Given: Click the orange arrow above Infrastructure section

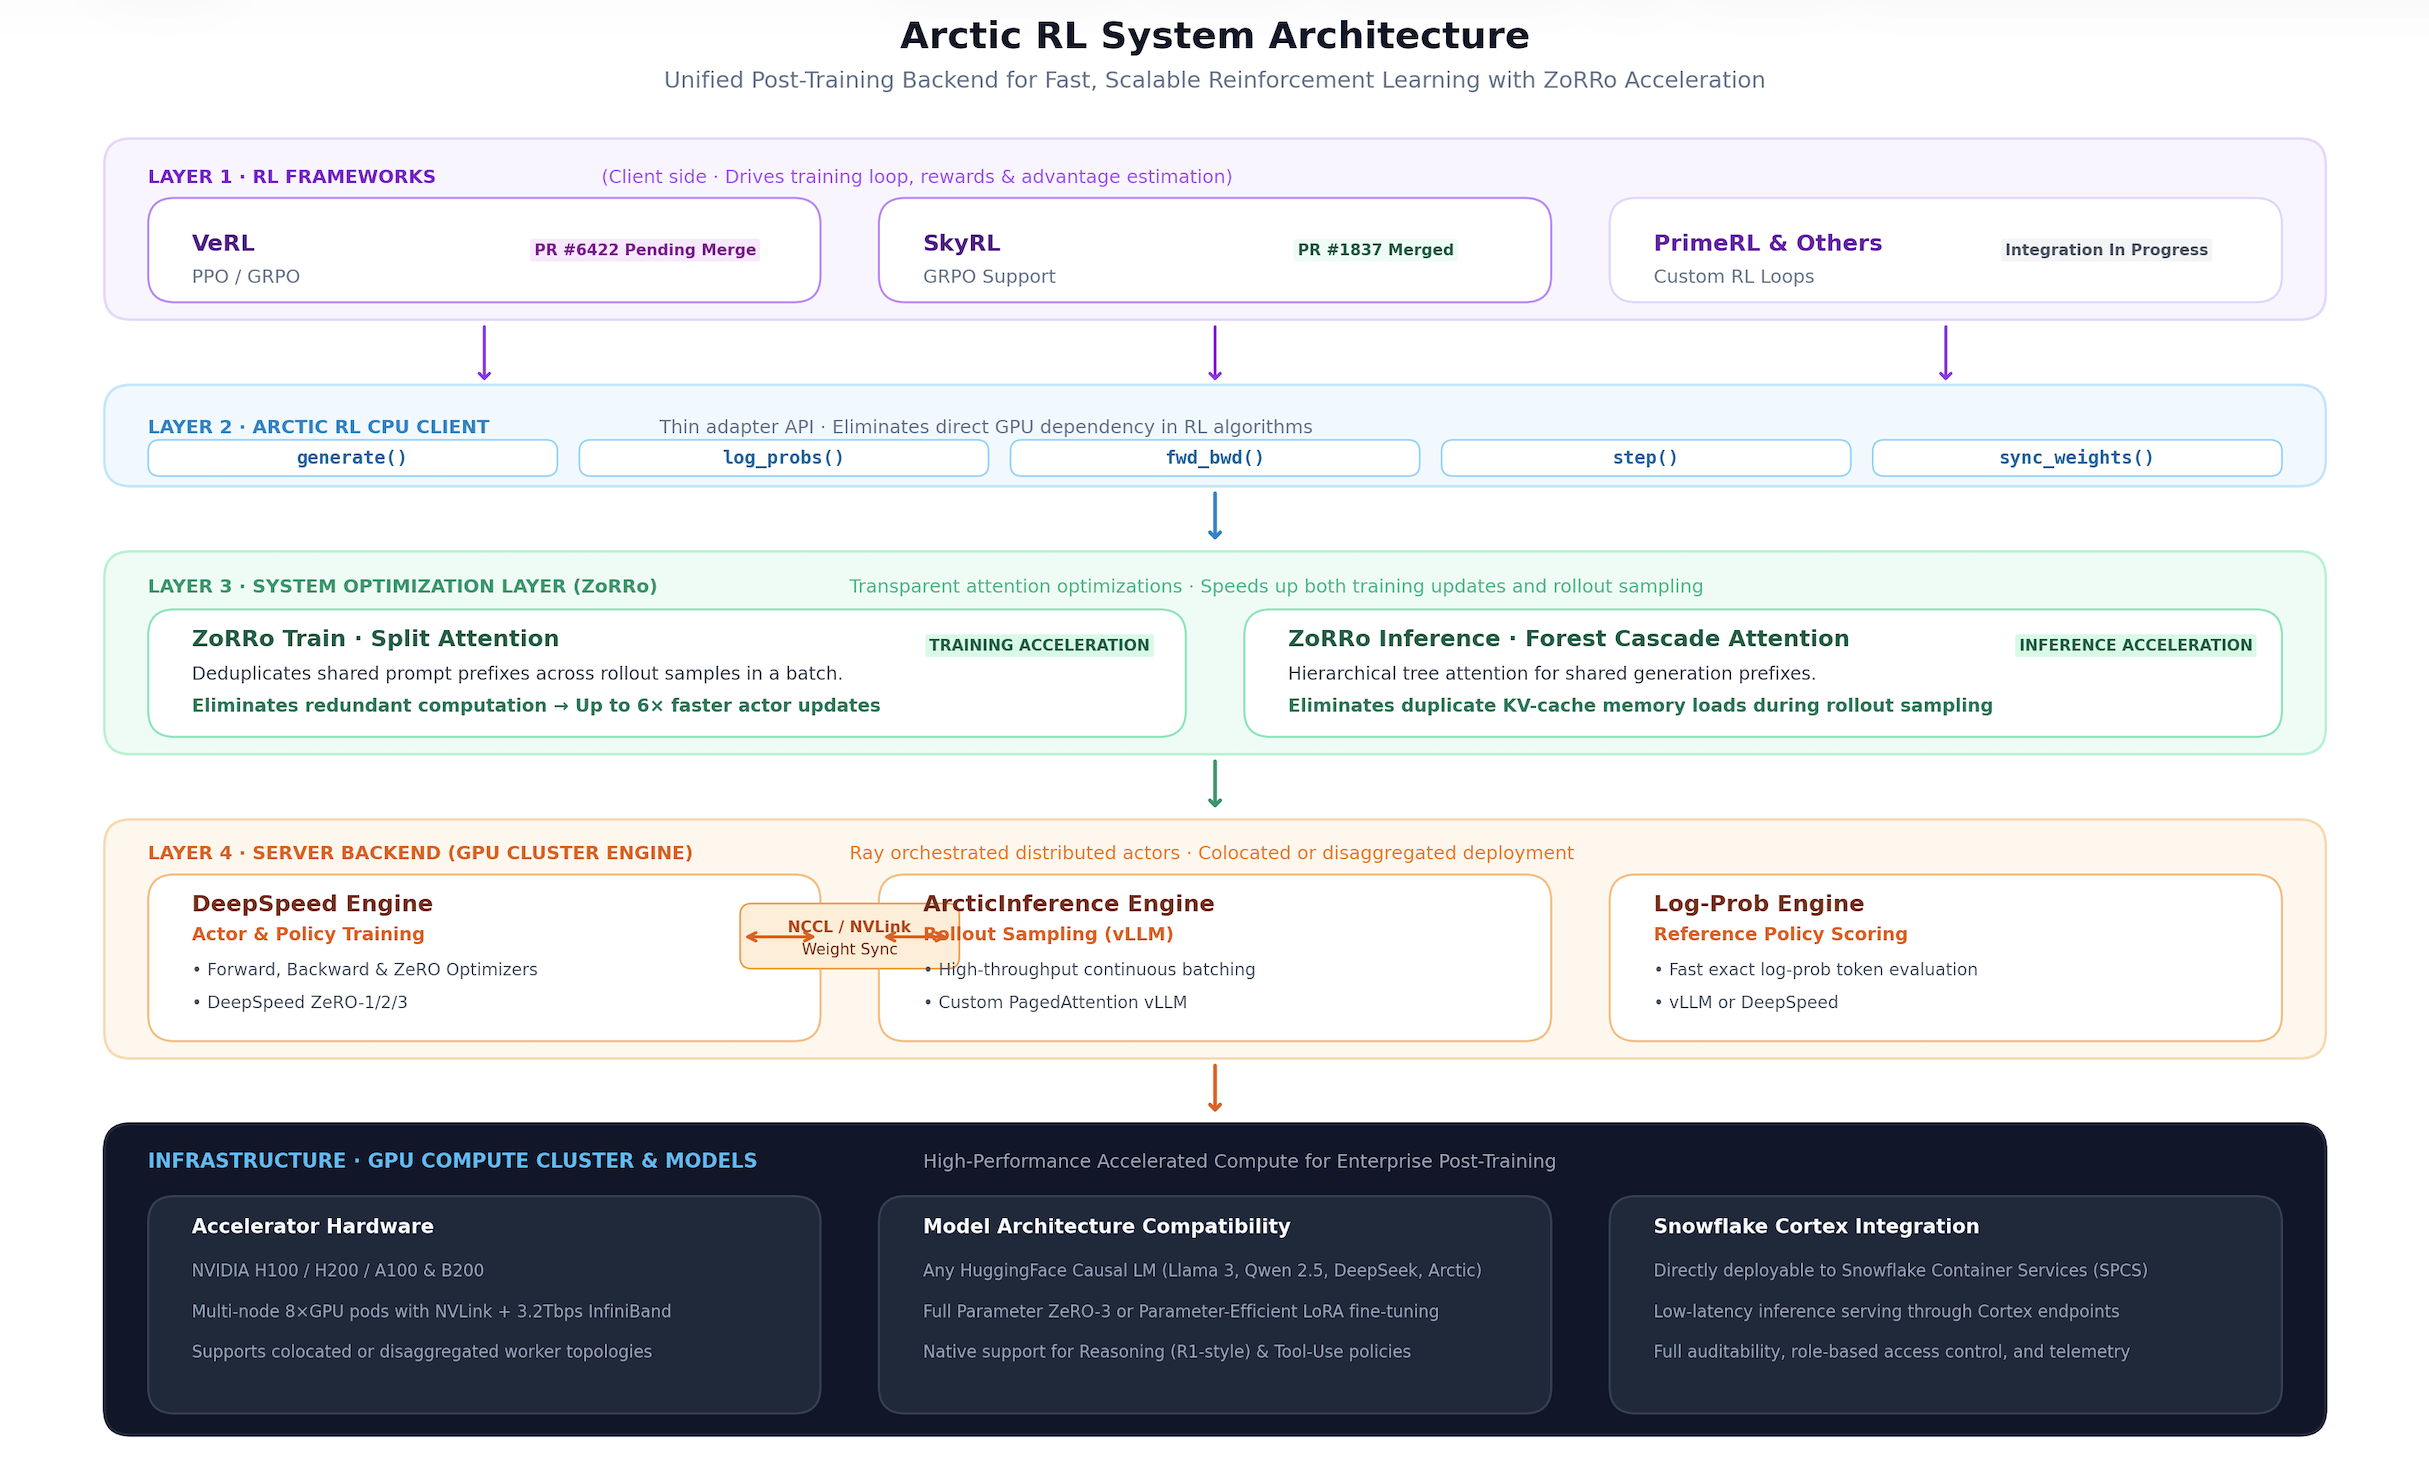Looking at the screenshot, I should click(1214, 1088).
